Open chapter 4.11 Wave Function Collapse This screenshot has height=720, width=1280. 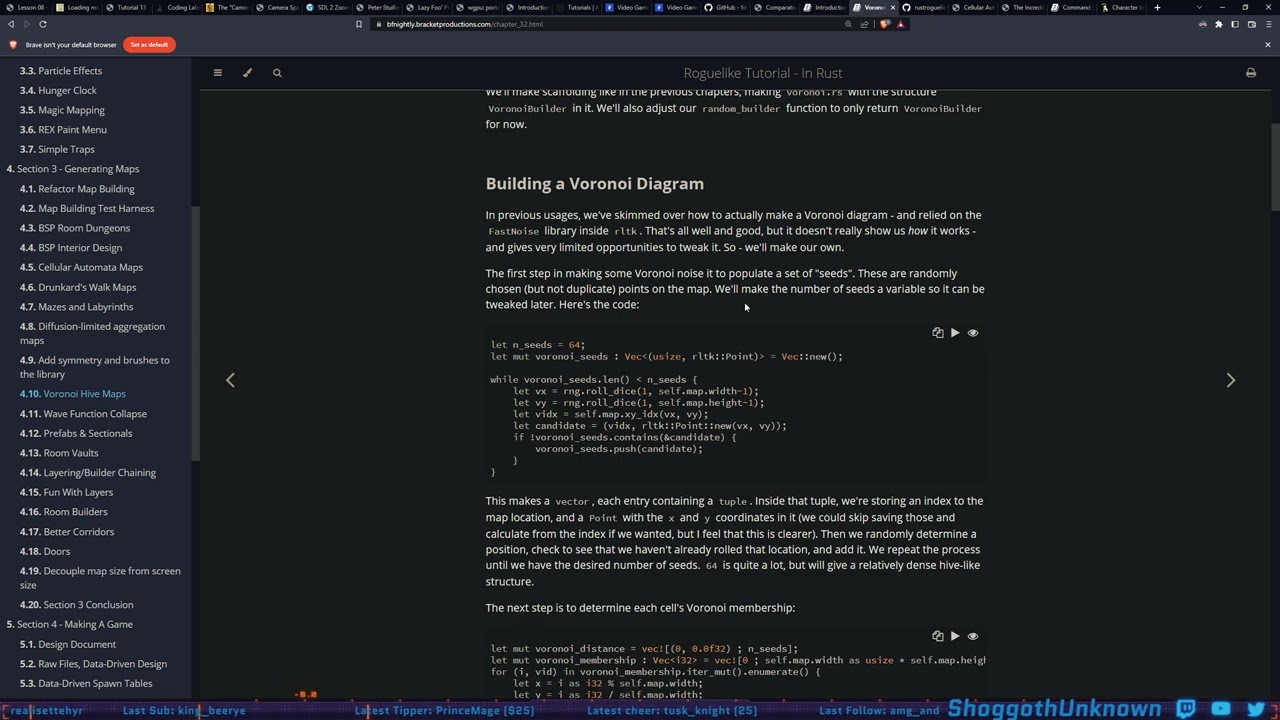pyautogui.click(x=83, y=413)
